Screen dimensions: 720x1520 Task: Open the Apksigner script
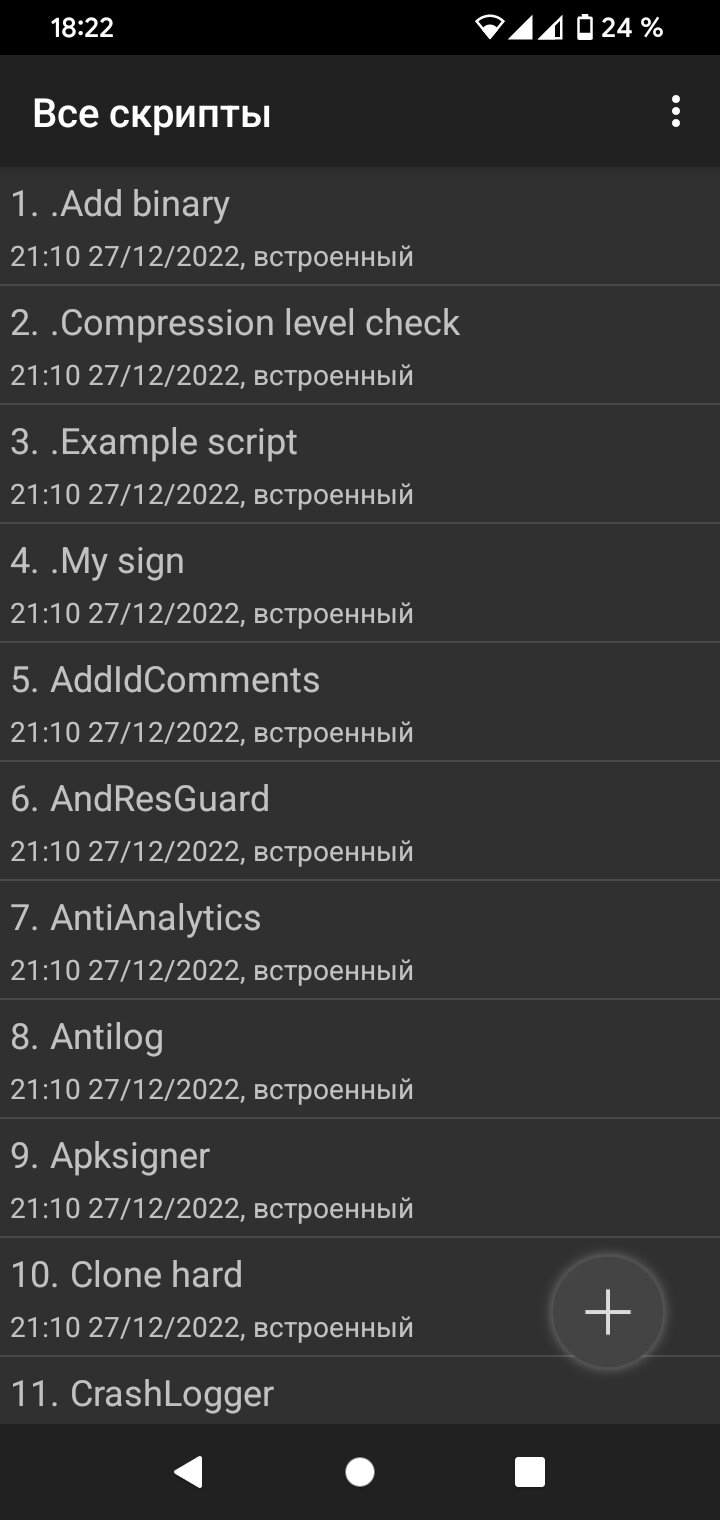point(360,1178)
